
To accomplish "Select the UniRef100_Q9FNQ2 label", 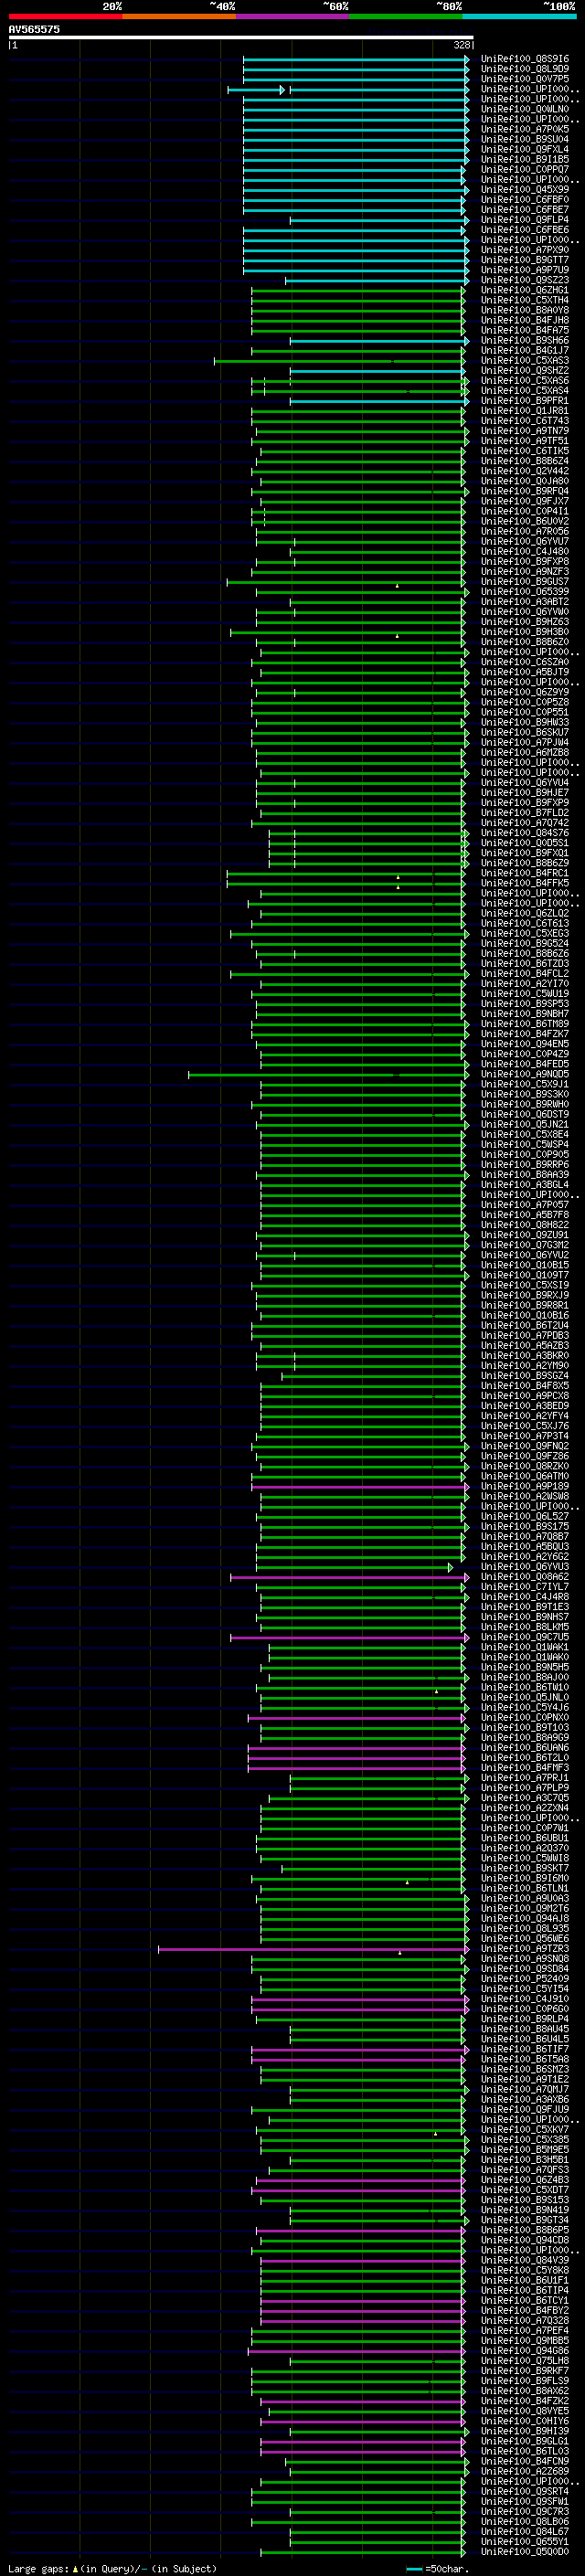I will 525,1446.
